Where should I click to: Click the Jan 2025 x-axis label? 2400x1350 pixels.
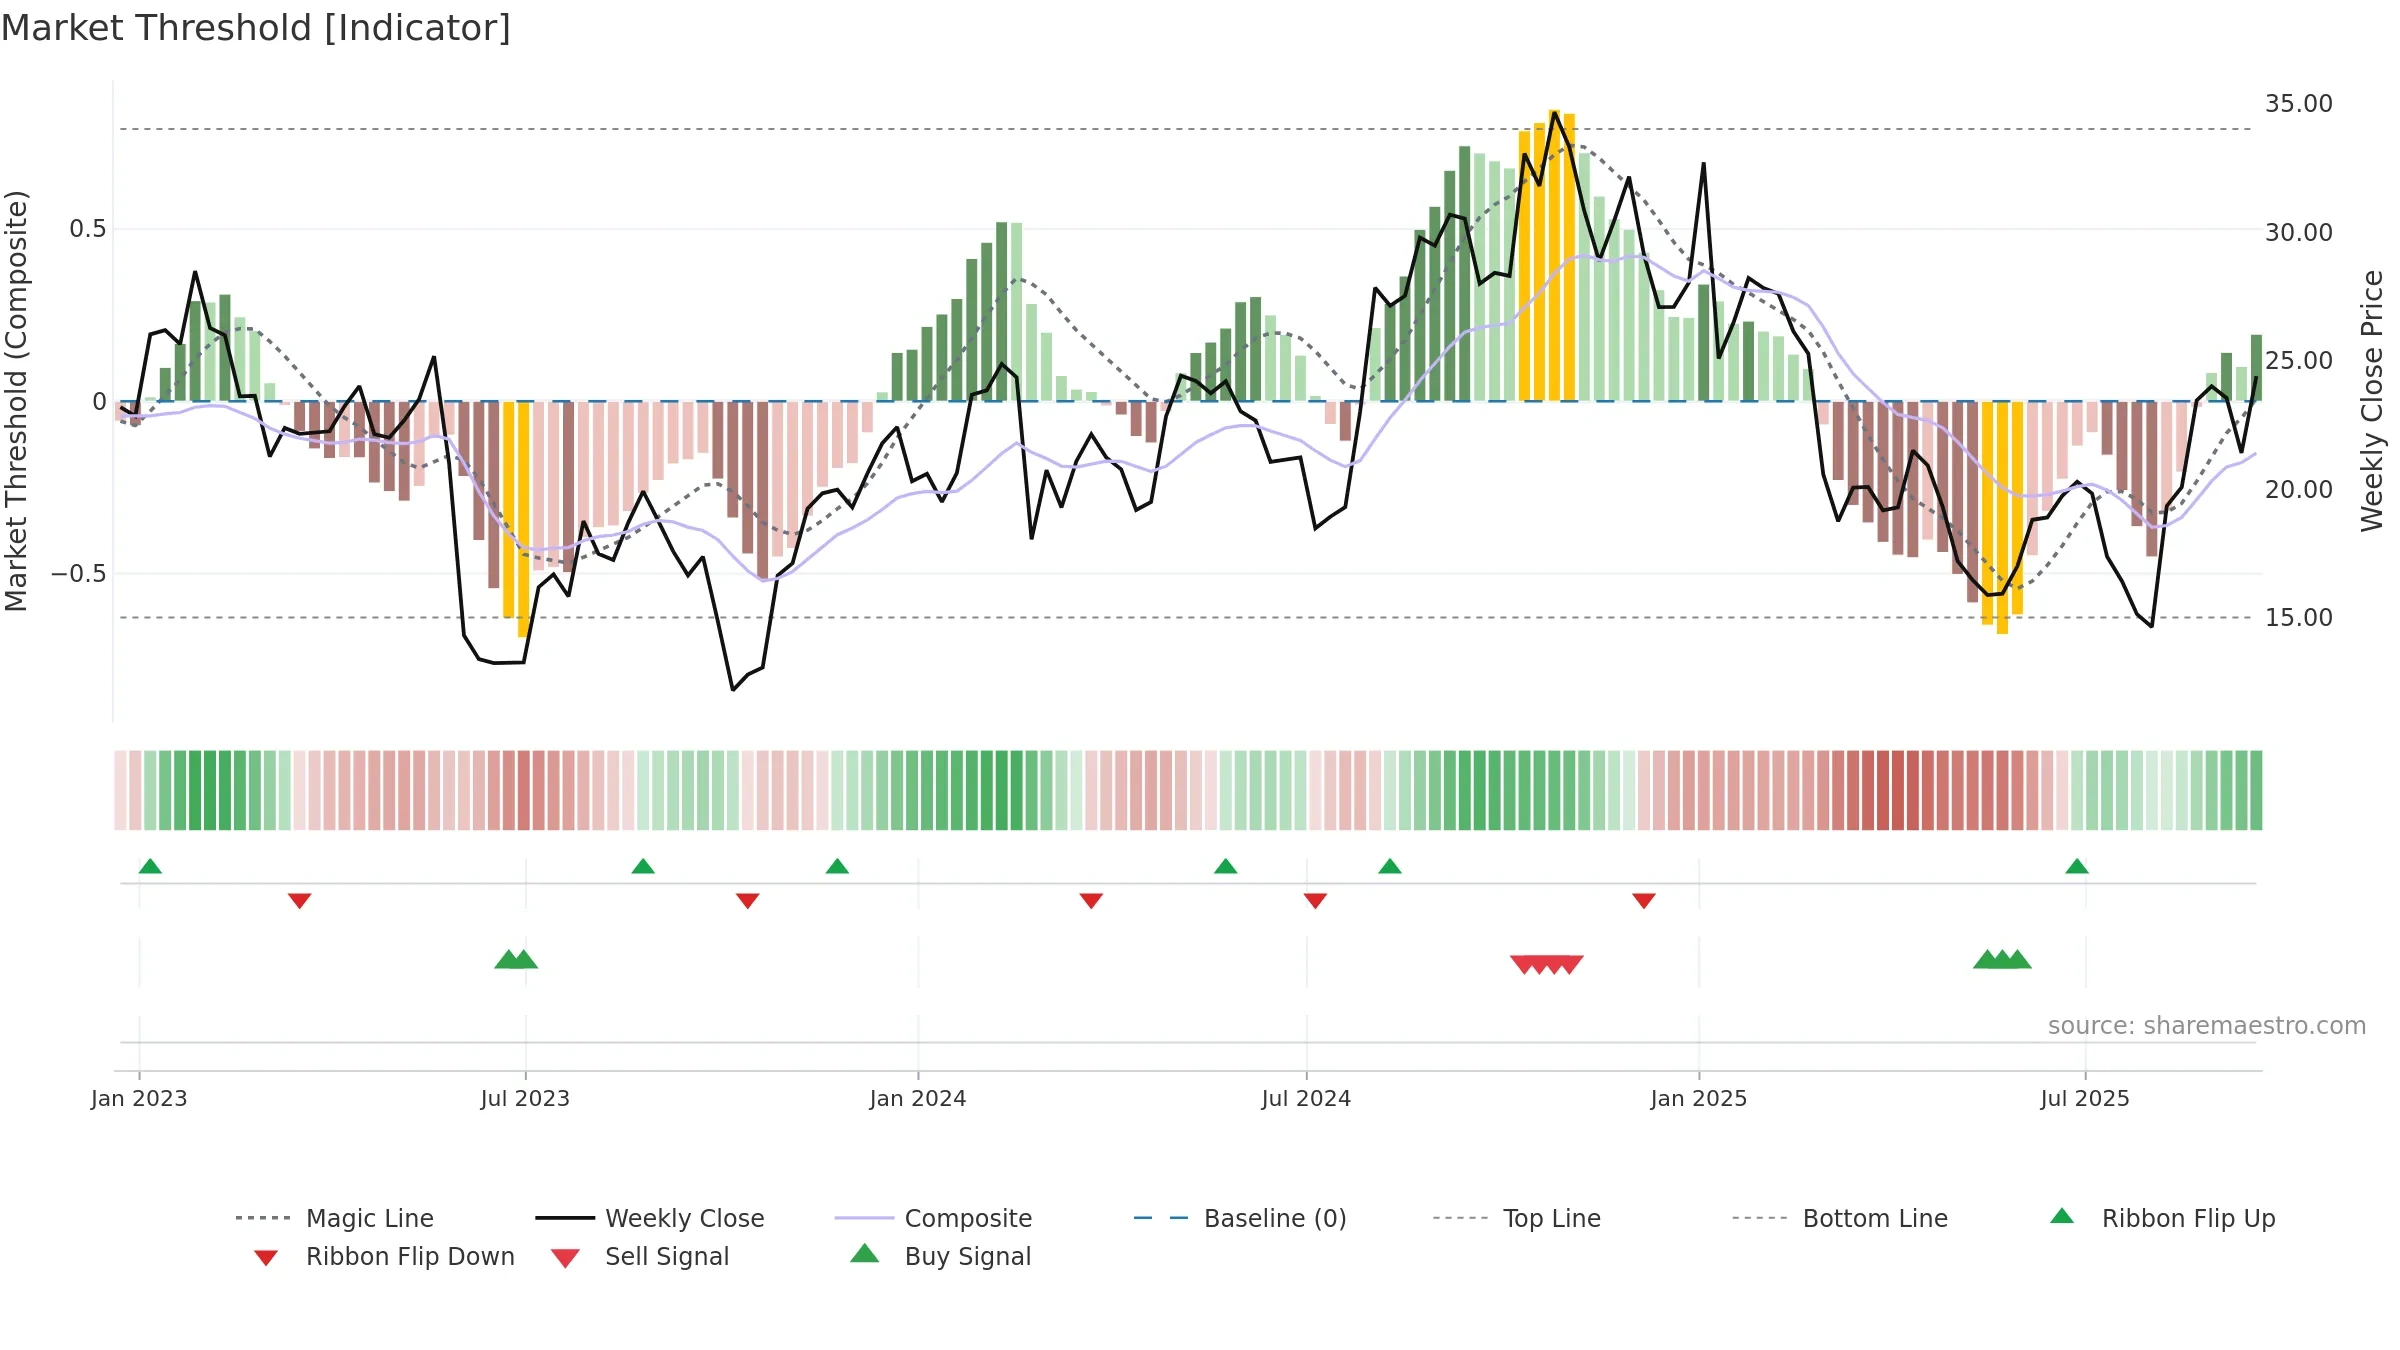tap(1699, 1099)
